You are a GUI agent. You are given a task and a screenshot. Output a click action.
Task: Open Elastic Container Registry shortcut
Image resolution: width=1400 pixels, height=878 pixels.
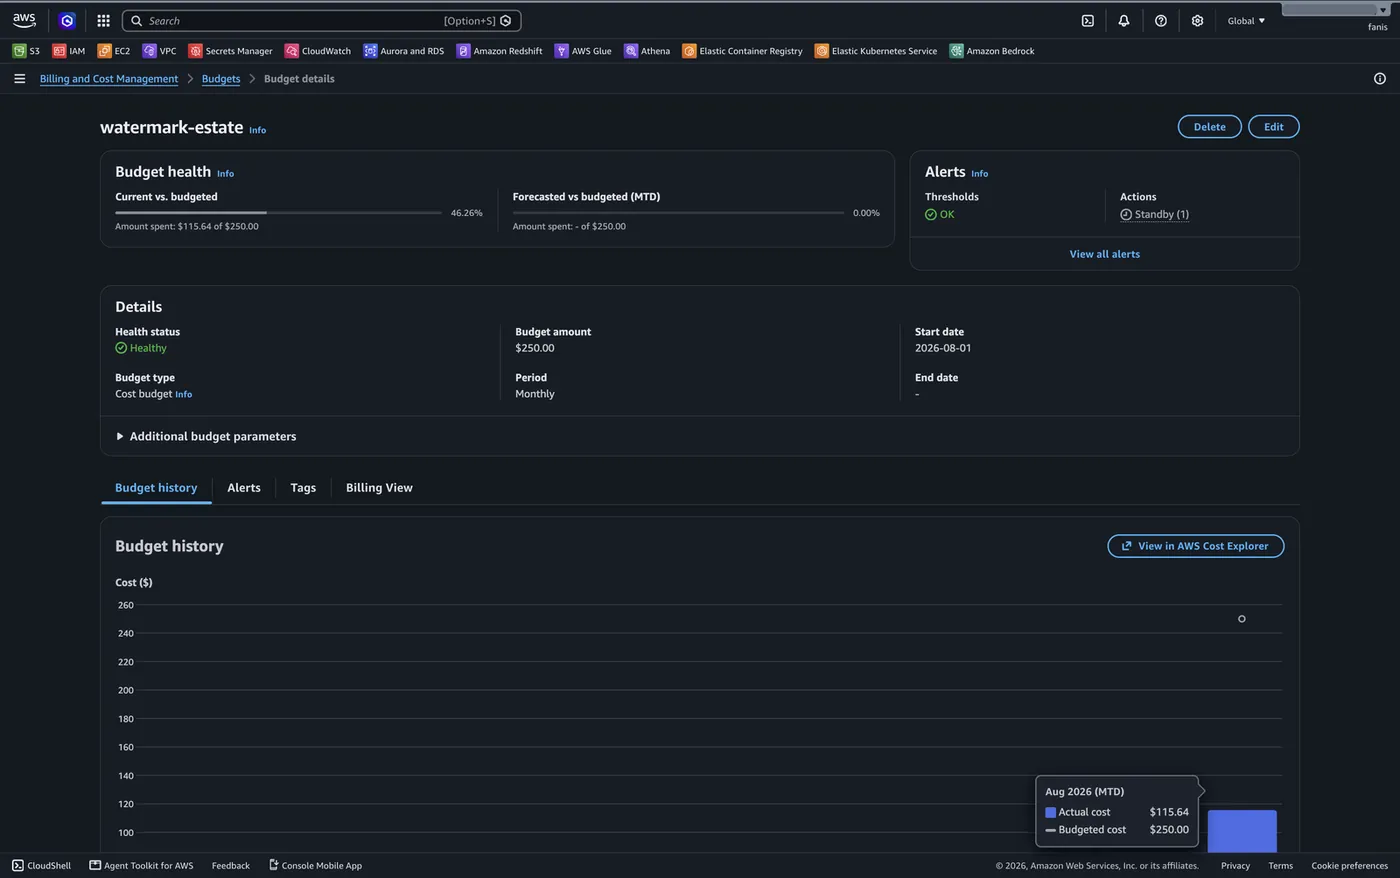click(x=743, y=51)
